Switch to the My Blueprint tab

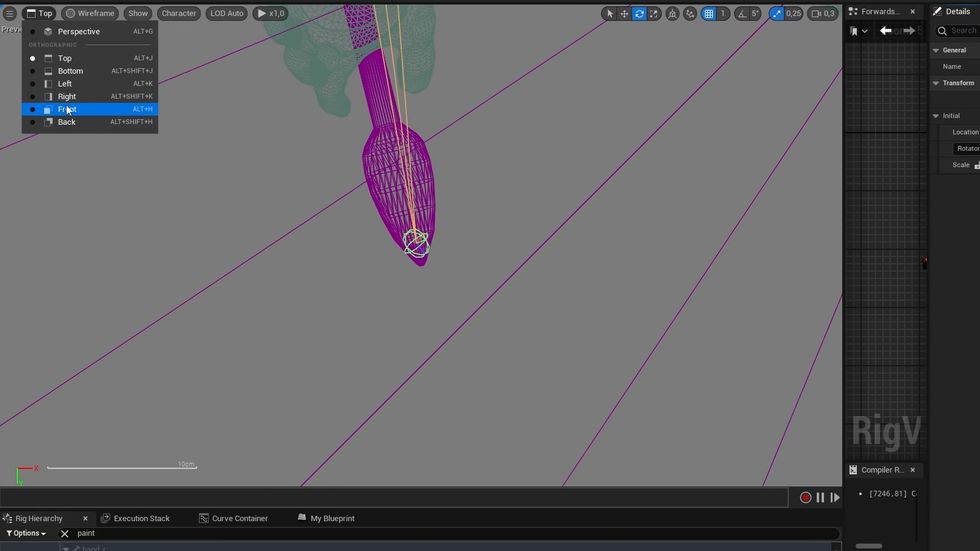[326, 519]
